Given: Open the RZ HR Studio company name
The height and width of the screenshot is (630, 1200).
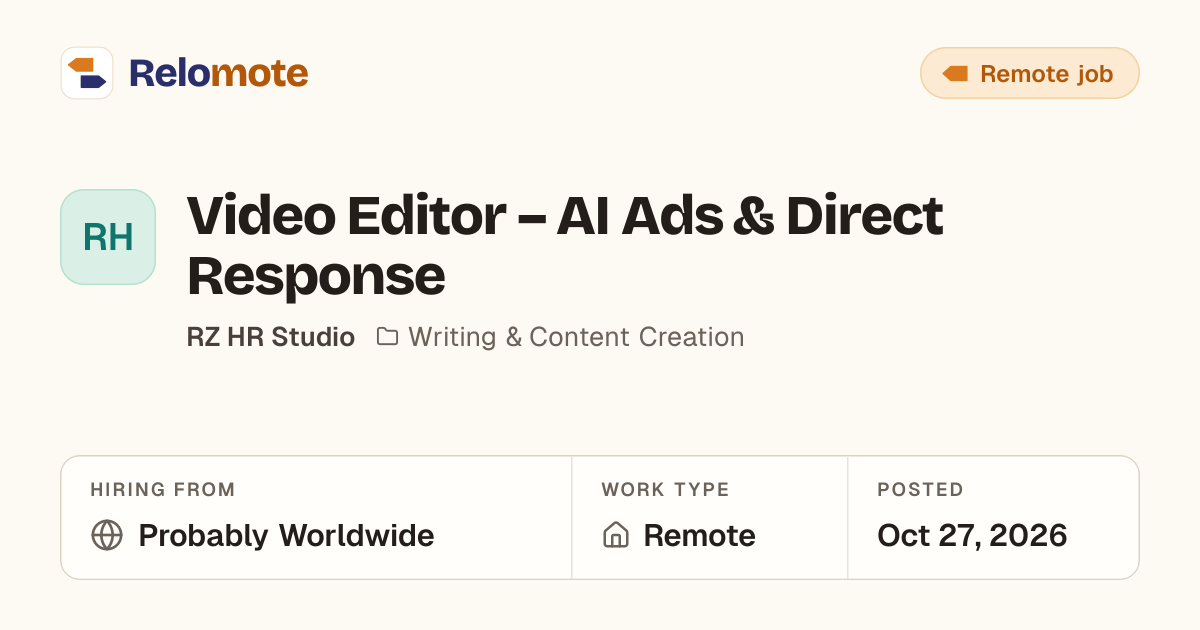Looking at the screenshot, I should (x=271, y=337).
